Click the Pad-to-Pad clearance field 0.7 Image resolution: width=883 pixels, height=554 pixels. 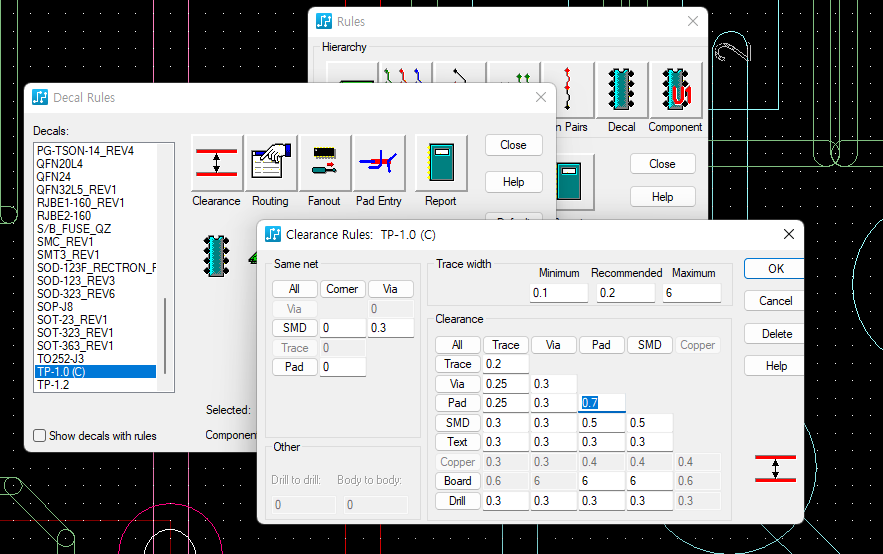click(602, 403)
